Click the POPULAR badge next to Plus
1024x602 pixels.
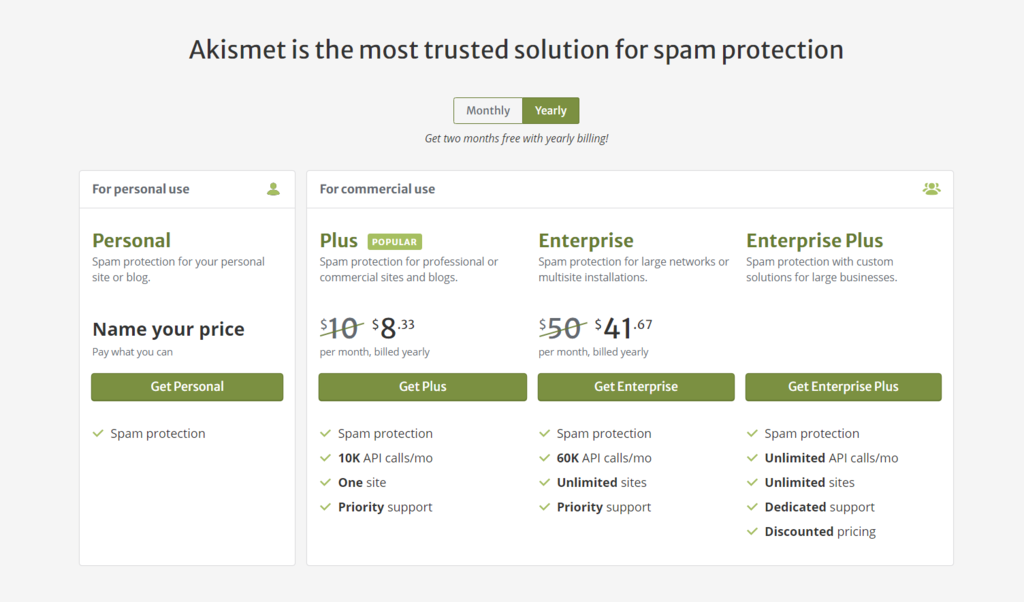click(395, 242)
